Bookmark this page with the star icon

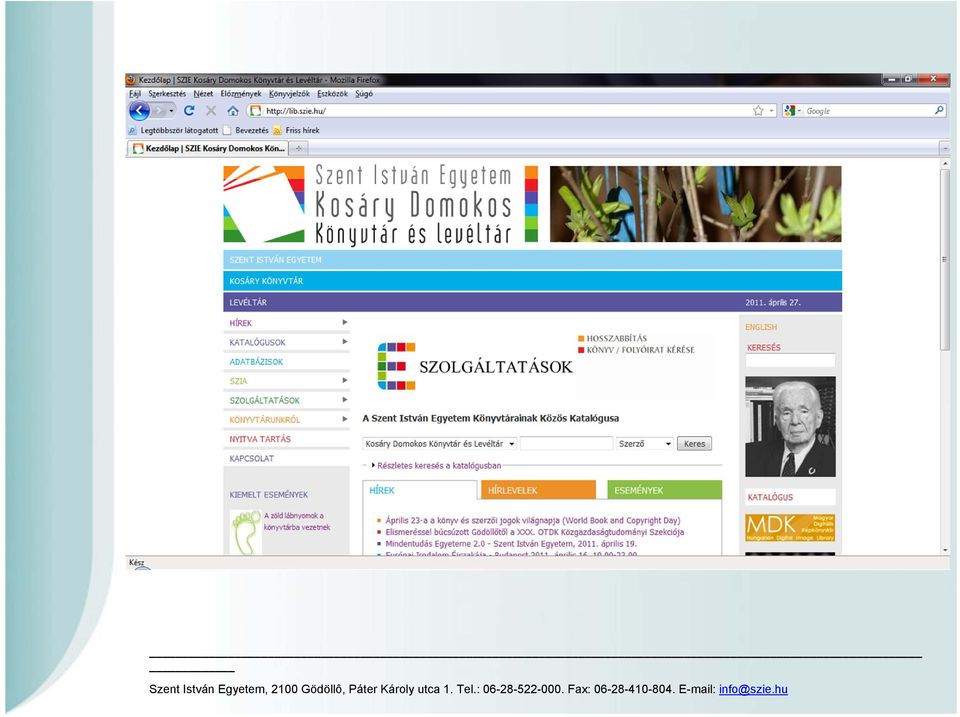tap(759, 111)
